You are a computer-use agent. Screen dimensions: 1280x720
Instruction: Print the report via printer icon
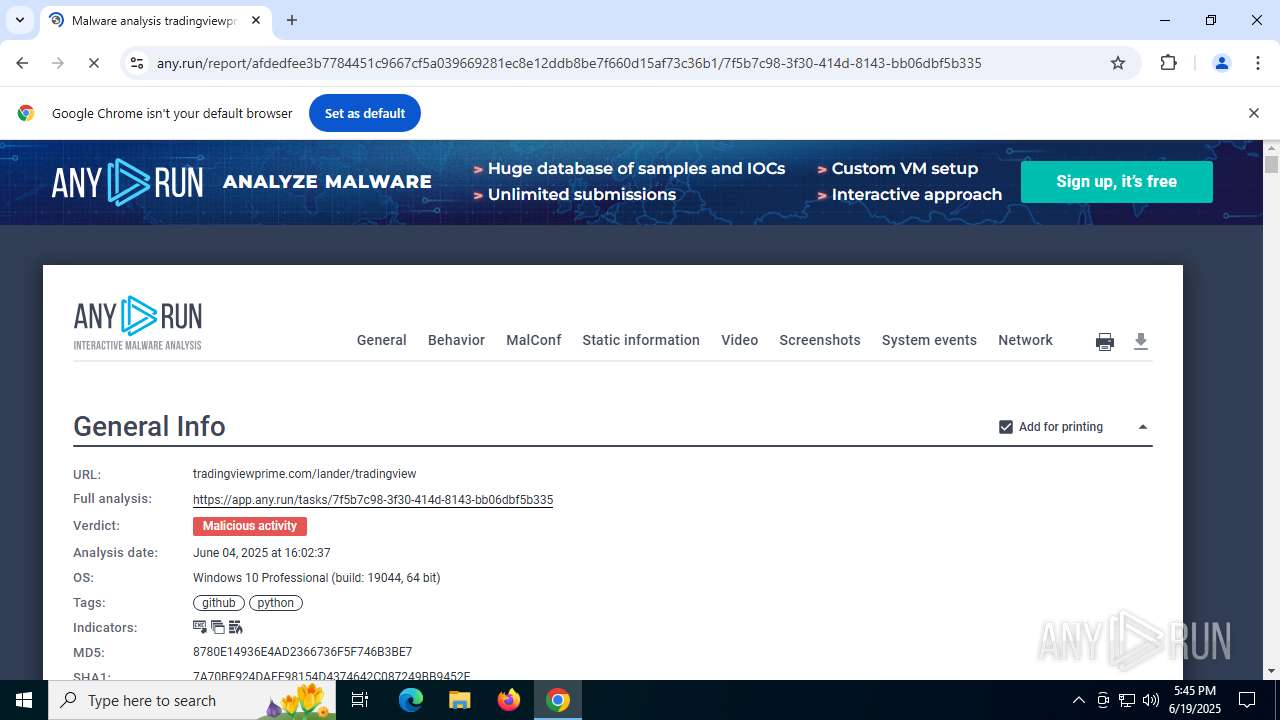click(1105, 342)
